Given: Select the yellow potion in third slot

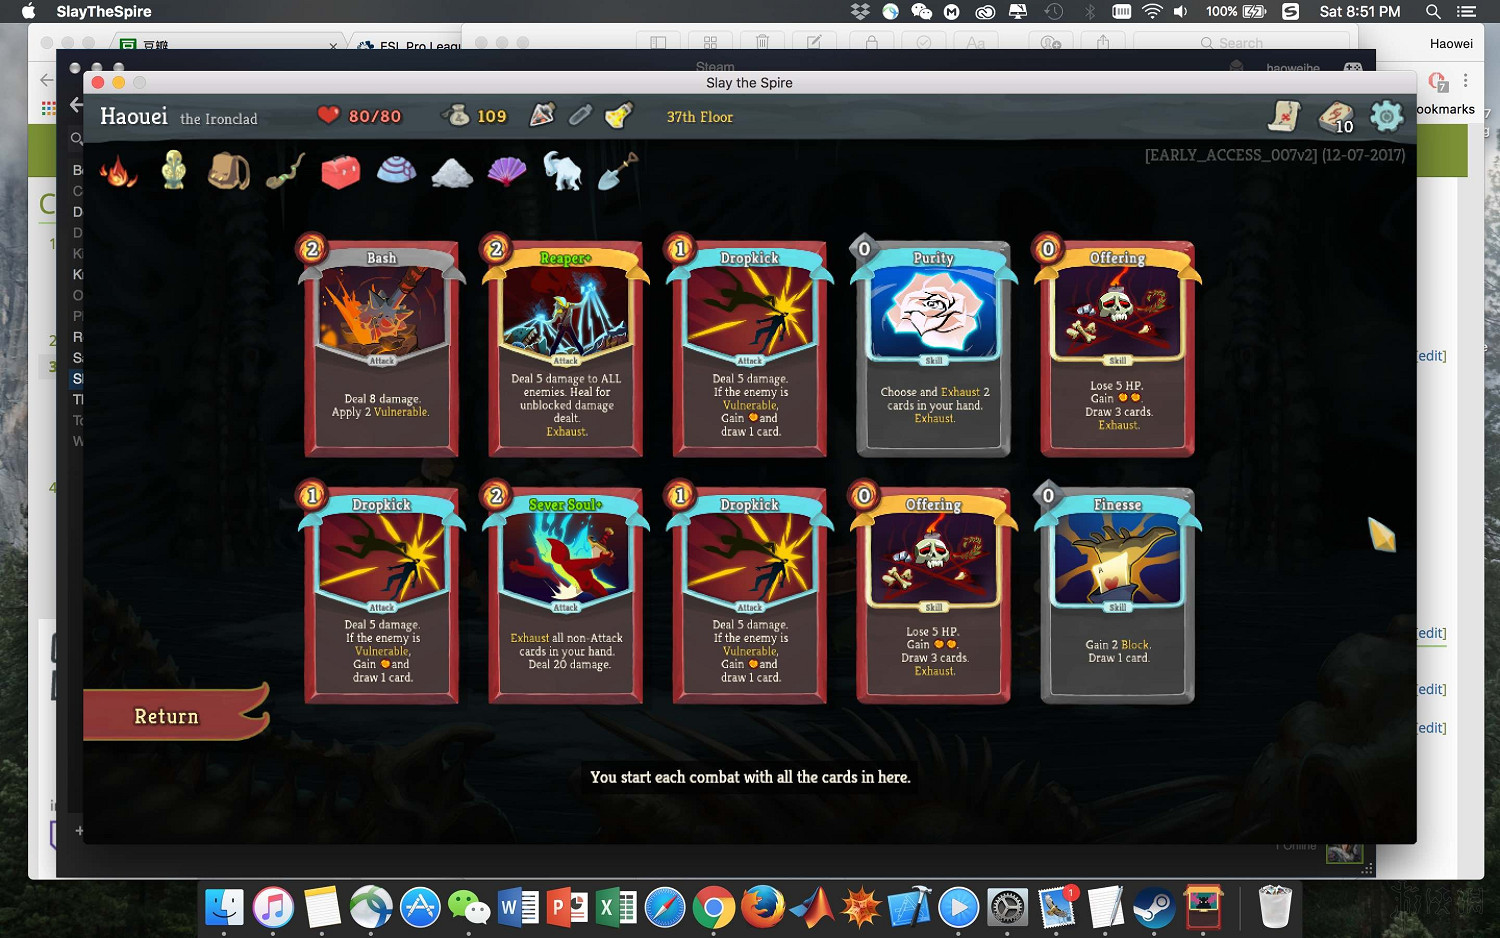Looking at the screenshot, I should coord(619,116).
